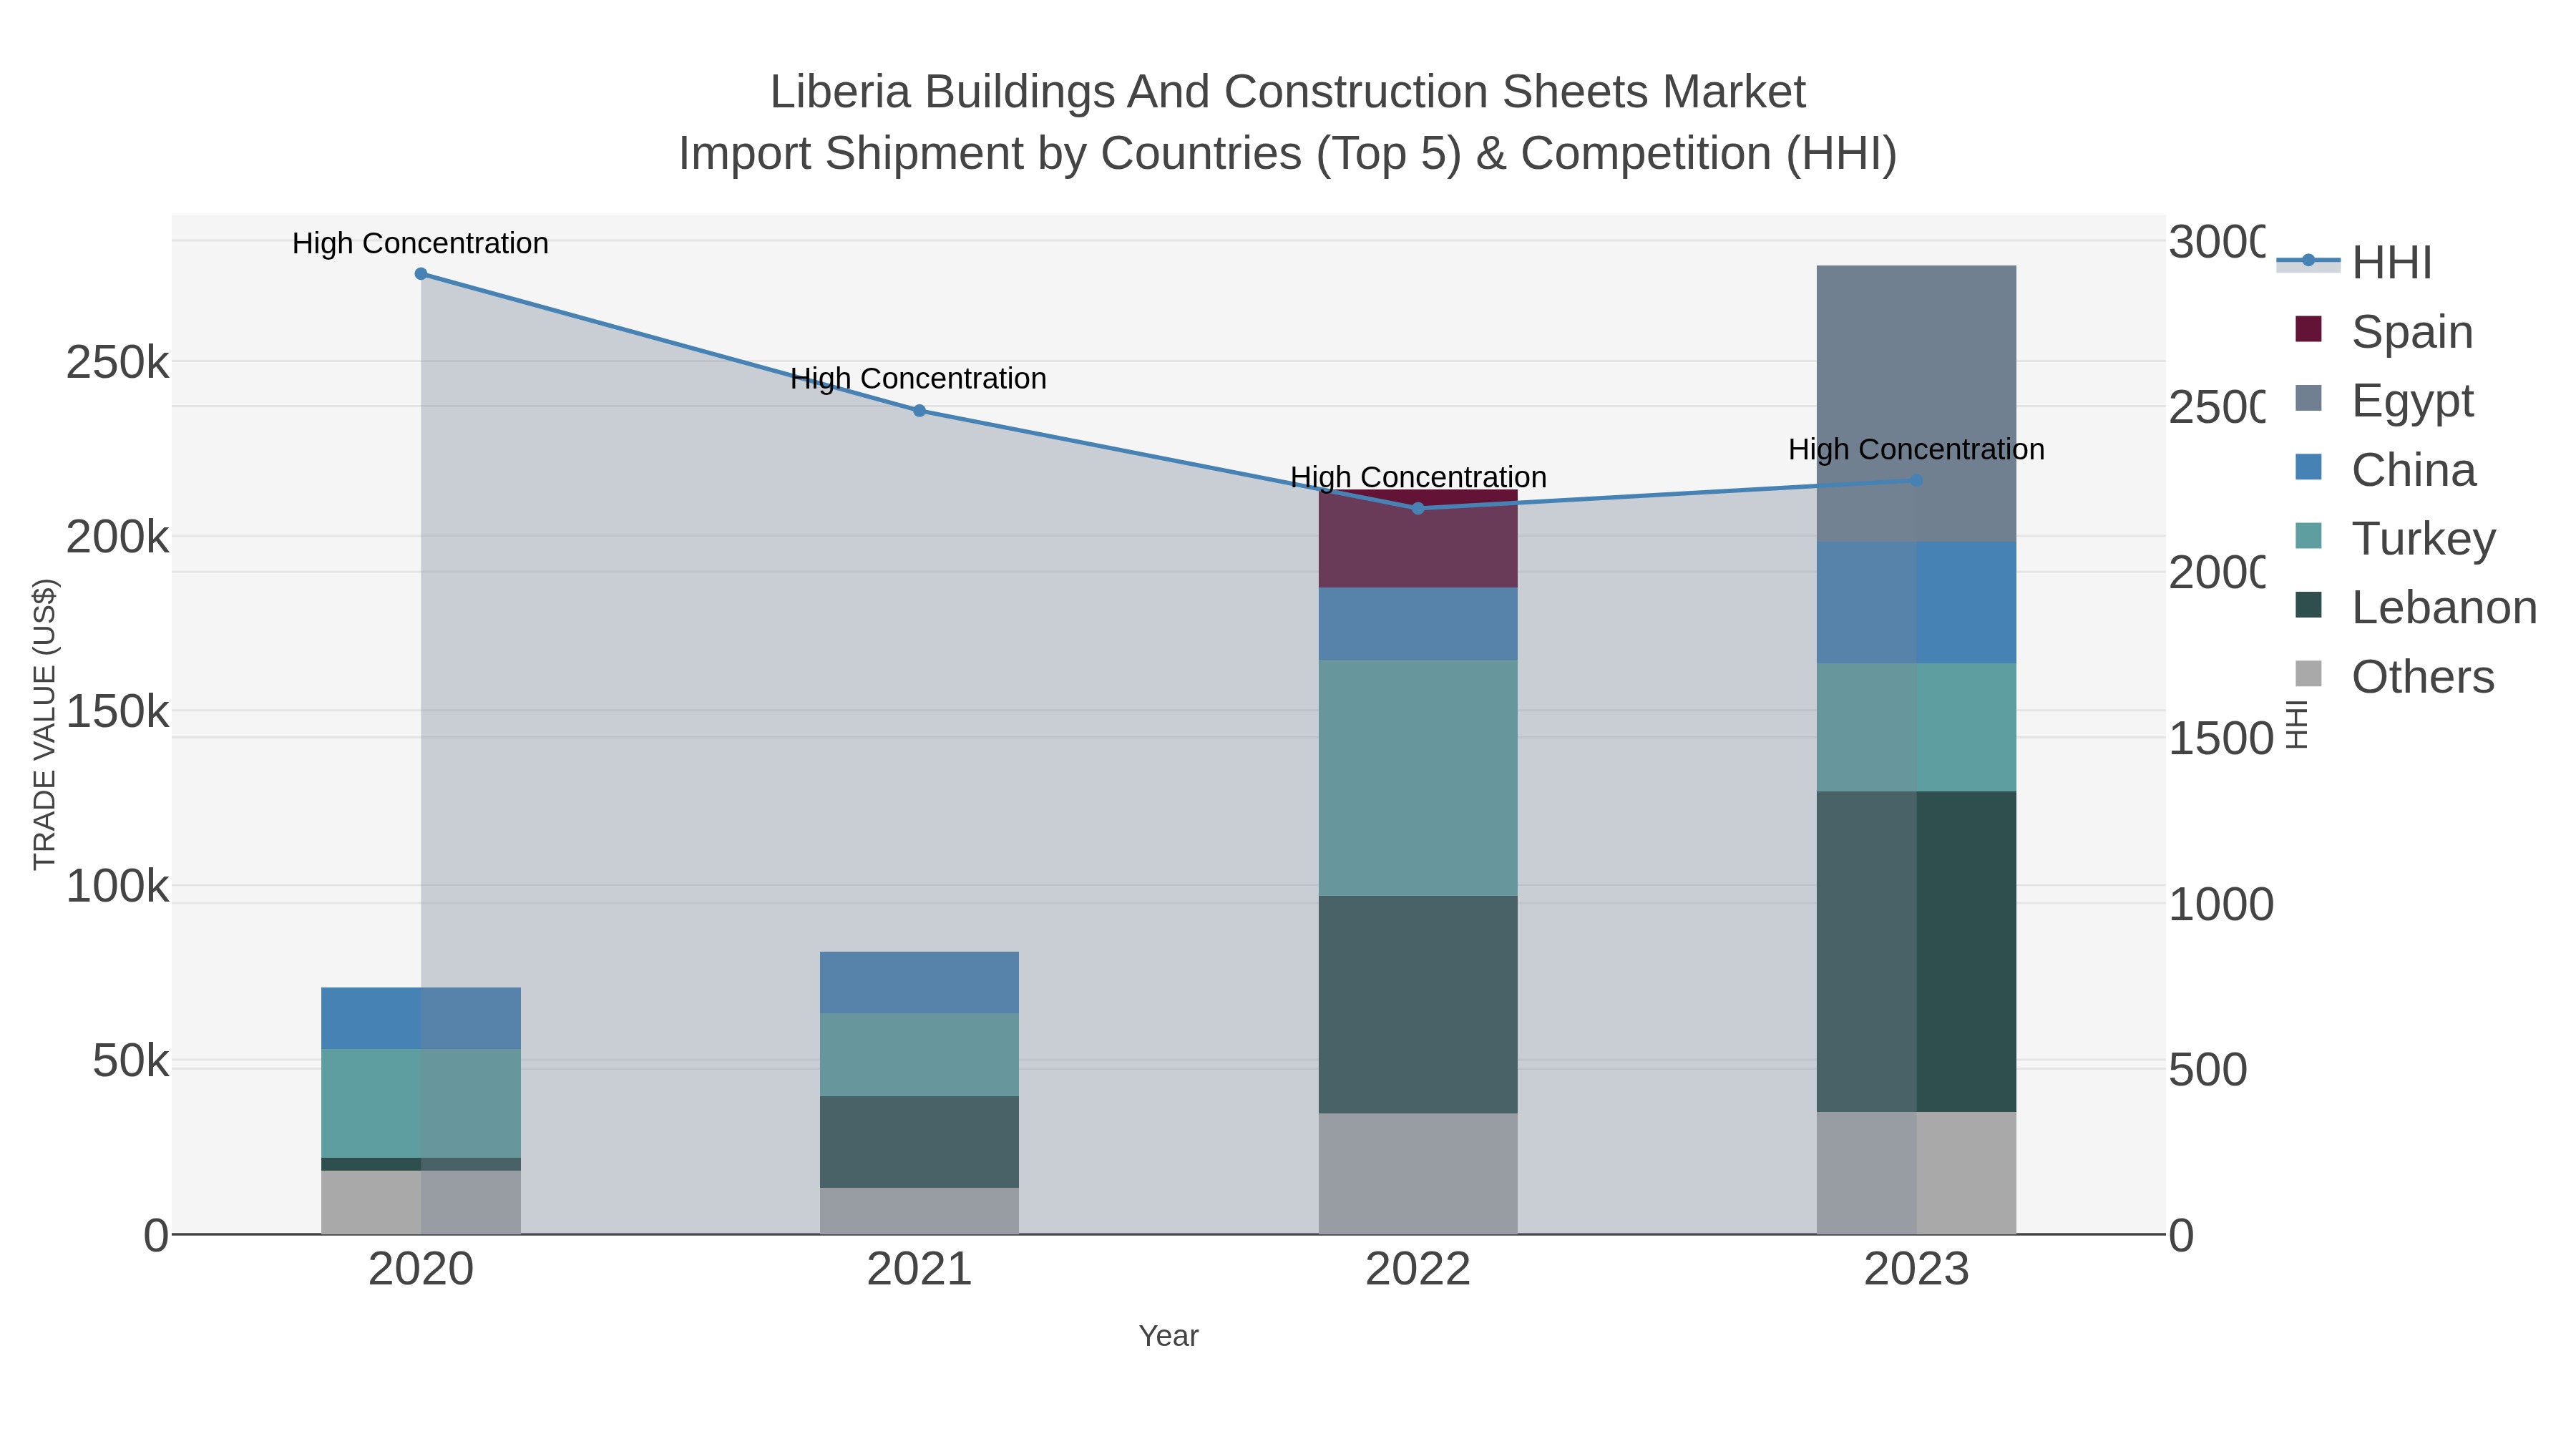Click the TRADE VALUE (US$) axis title

(44, 725)
